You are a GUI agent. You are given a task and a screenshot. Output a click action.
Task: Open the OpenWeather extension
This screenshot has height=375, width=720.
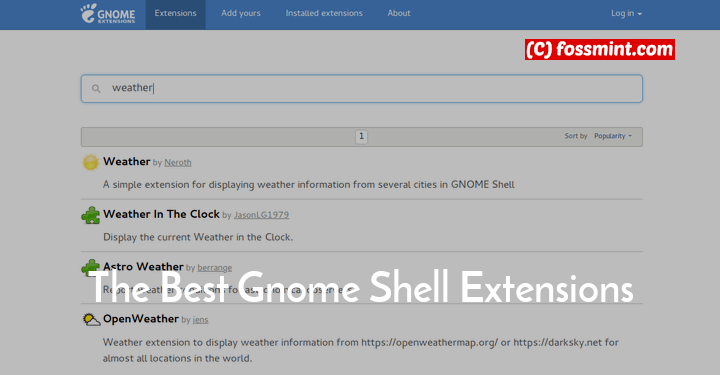coord(141,319)
